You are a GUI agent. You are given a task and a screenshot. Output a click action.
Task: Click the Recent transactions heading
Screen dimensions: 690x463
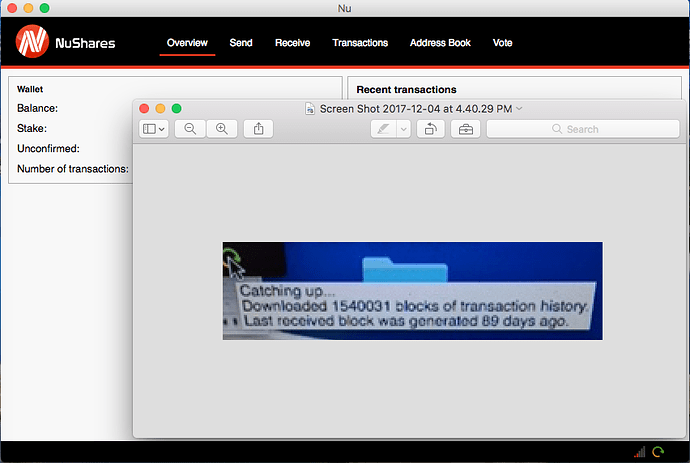click(406, 90)
